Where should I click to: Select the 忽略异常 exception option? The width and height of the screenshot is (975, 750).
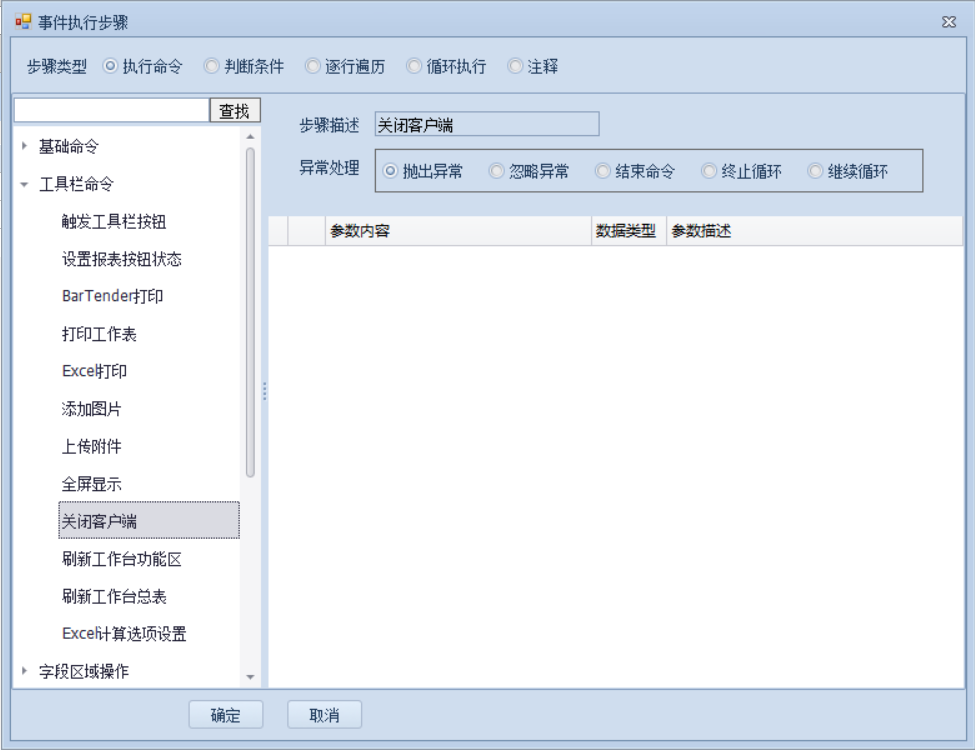(496, 171)
